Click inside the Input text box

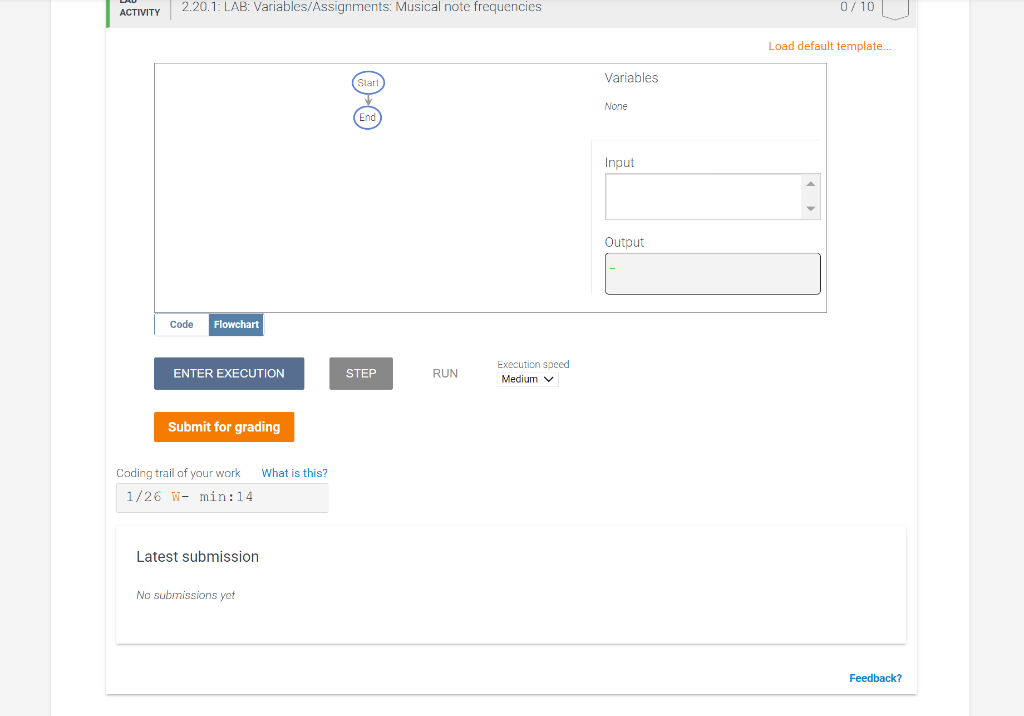704,197
